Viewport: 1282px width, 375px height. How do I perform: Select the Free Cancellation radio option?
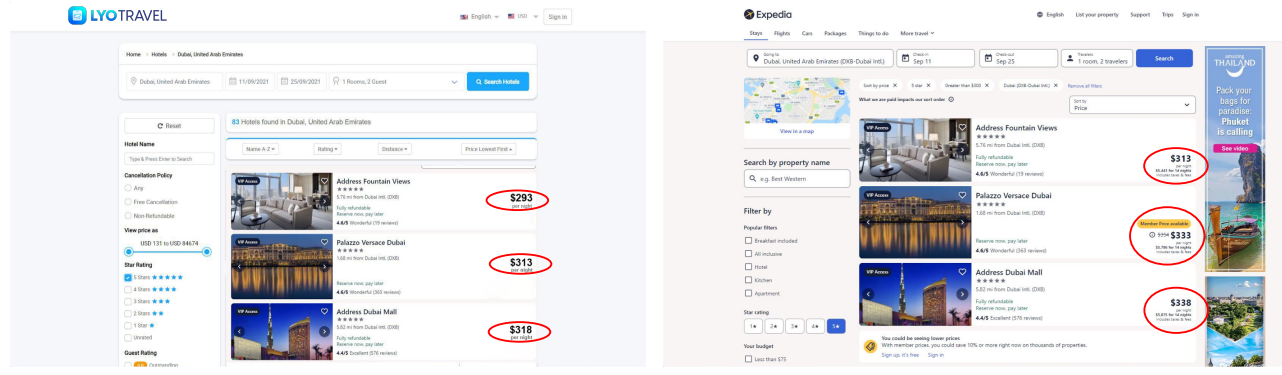pyautogui.click(x=128, y=201)
